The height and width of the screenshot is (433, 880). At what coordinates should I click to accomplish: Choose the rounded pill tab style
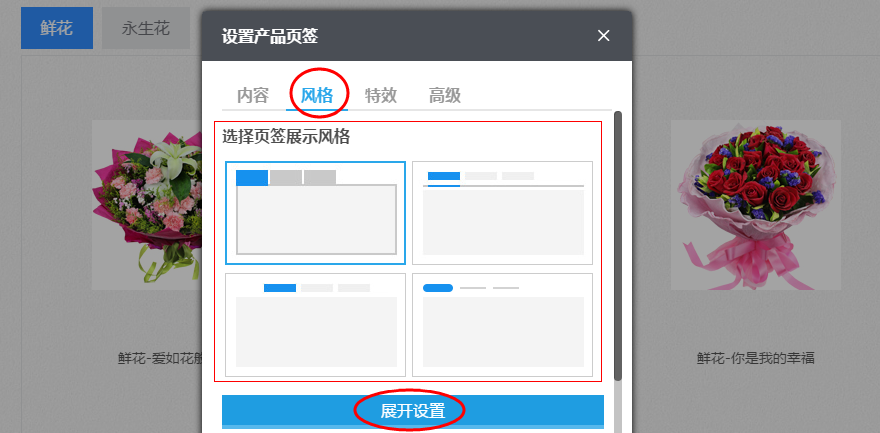click(502, 324)
